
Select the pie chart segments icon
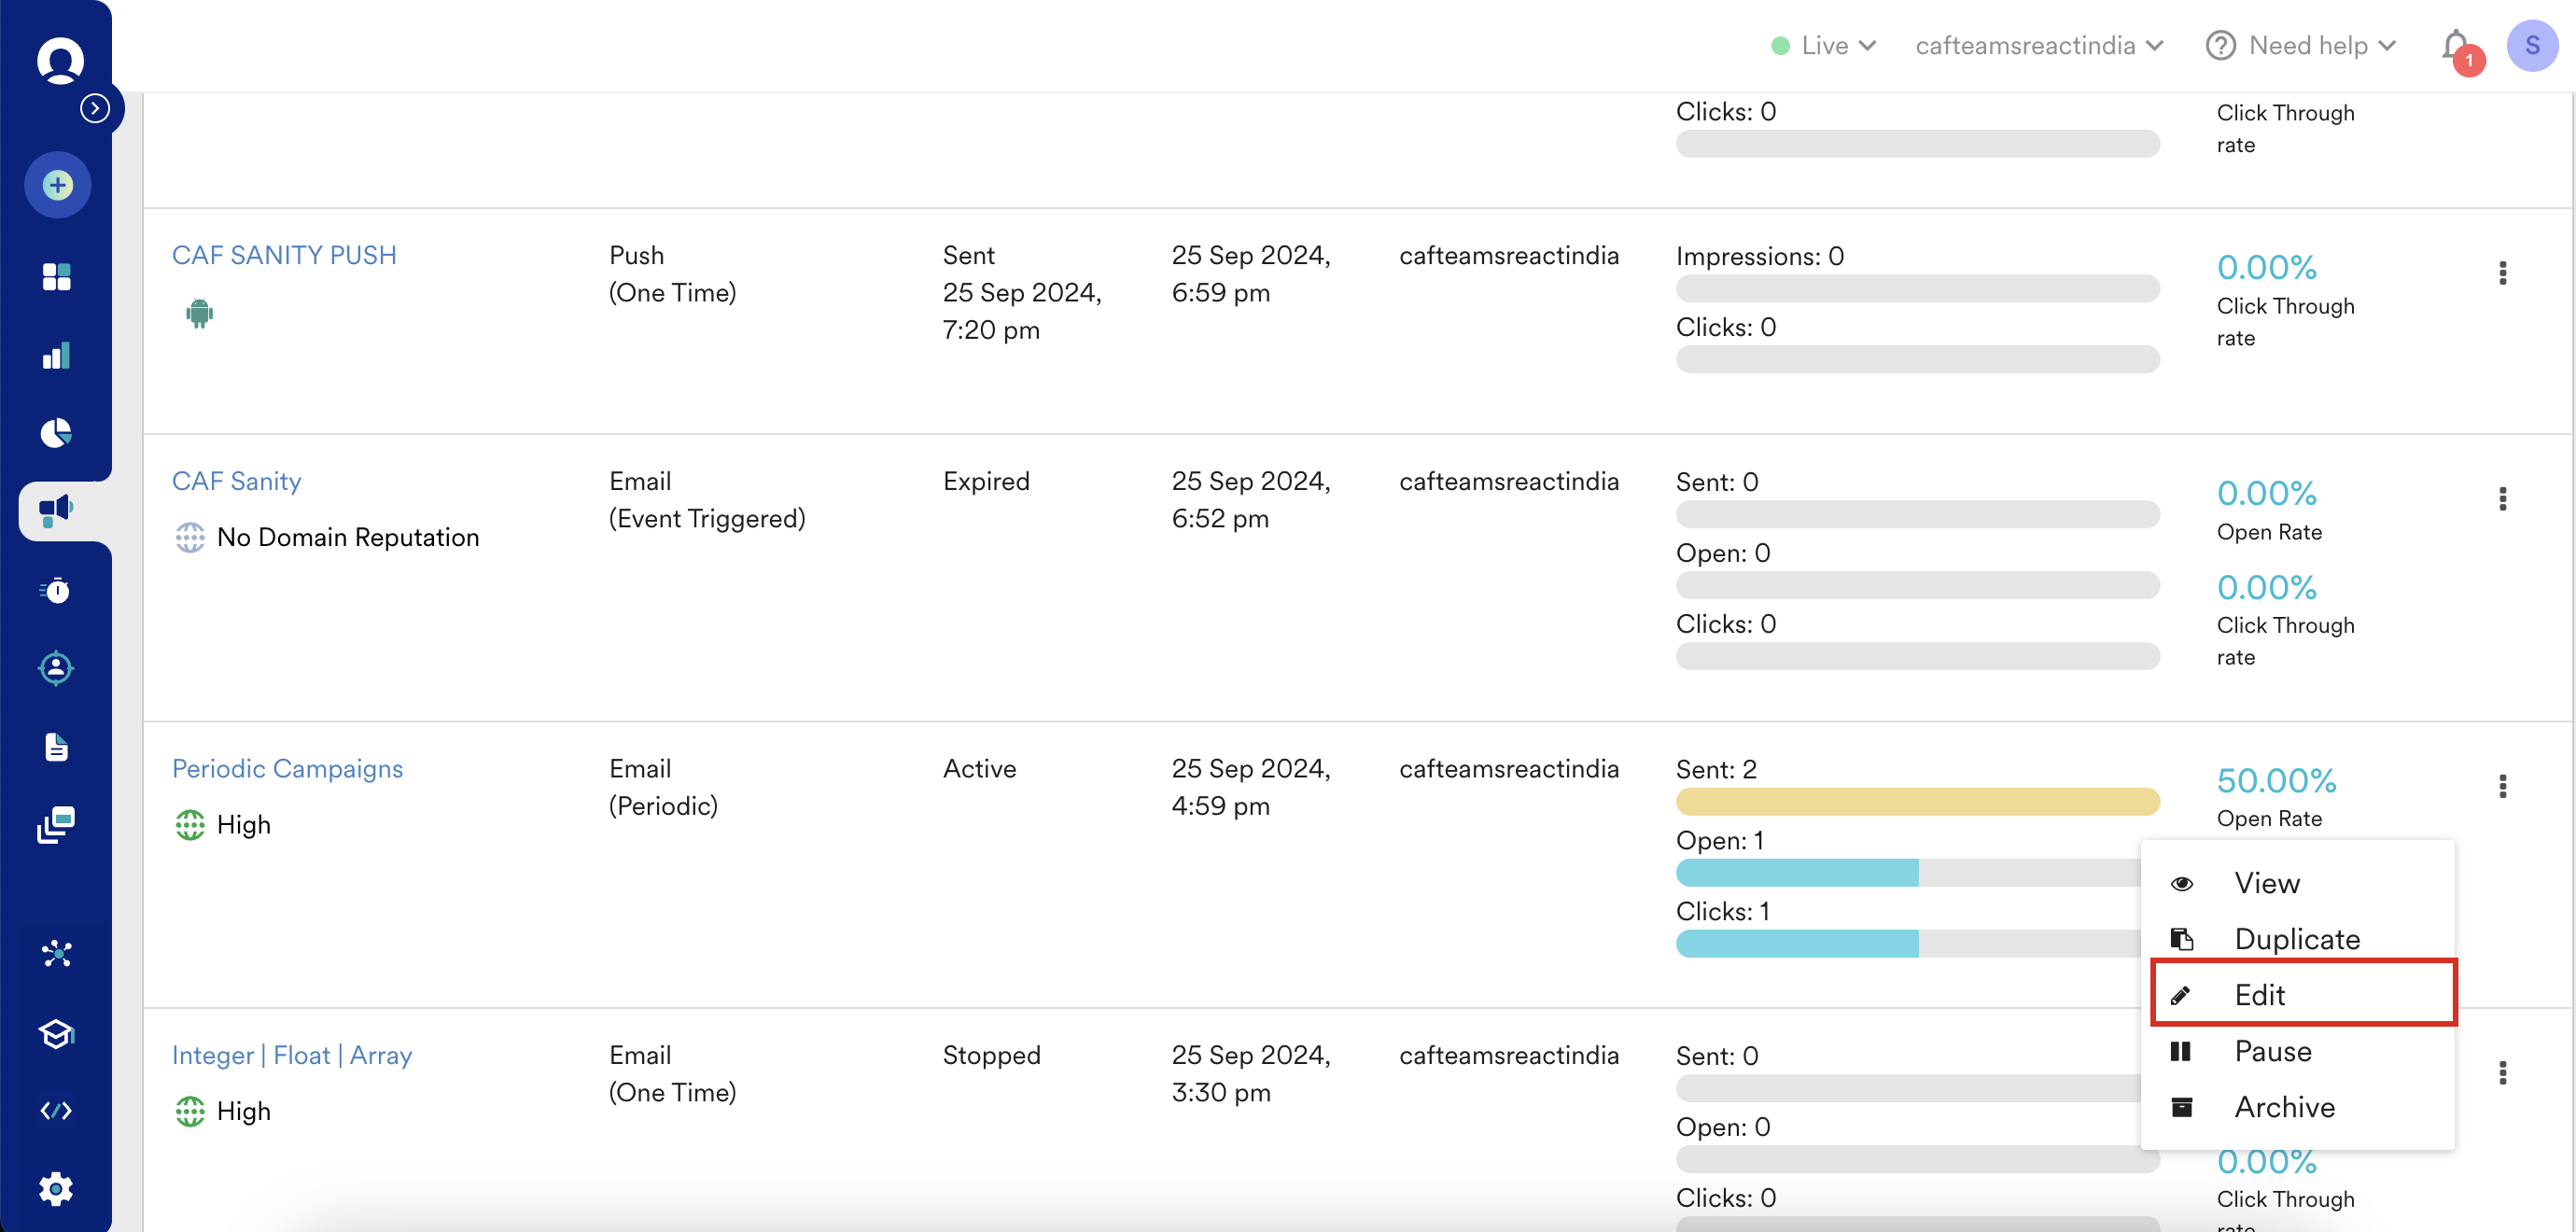(x=57, y=433)
